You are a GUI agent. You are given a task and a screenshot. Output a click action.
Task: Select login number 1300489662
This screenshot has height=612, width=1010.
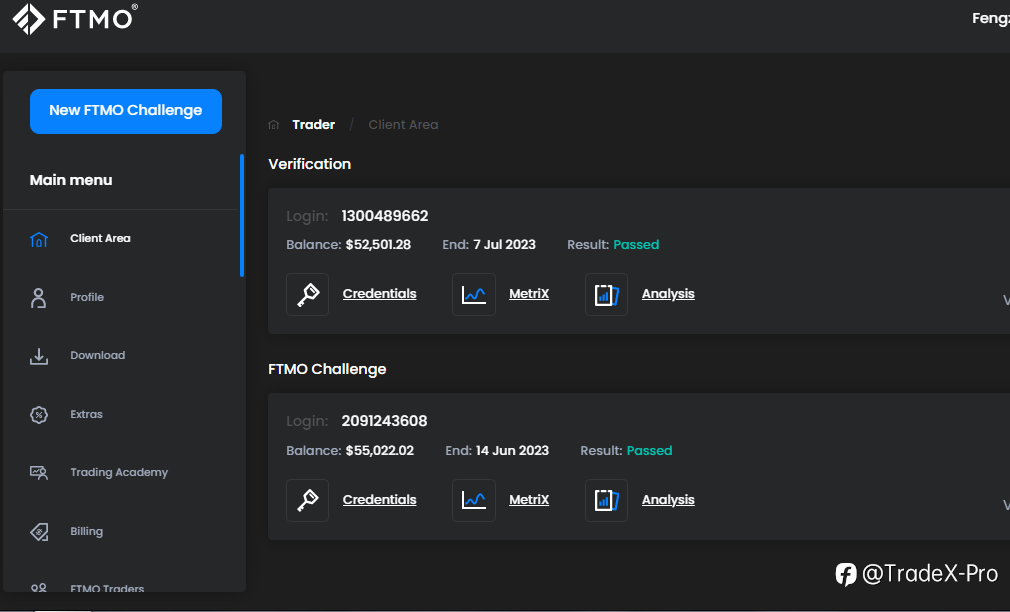click(385, 216)
